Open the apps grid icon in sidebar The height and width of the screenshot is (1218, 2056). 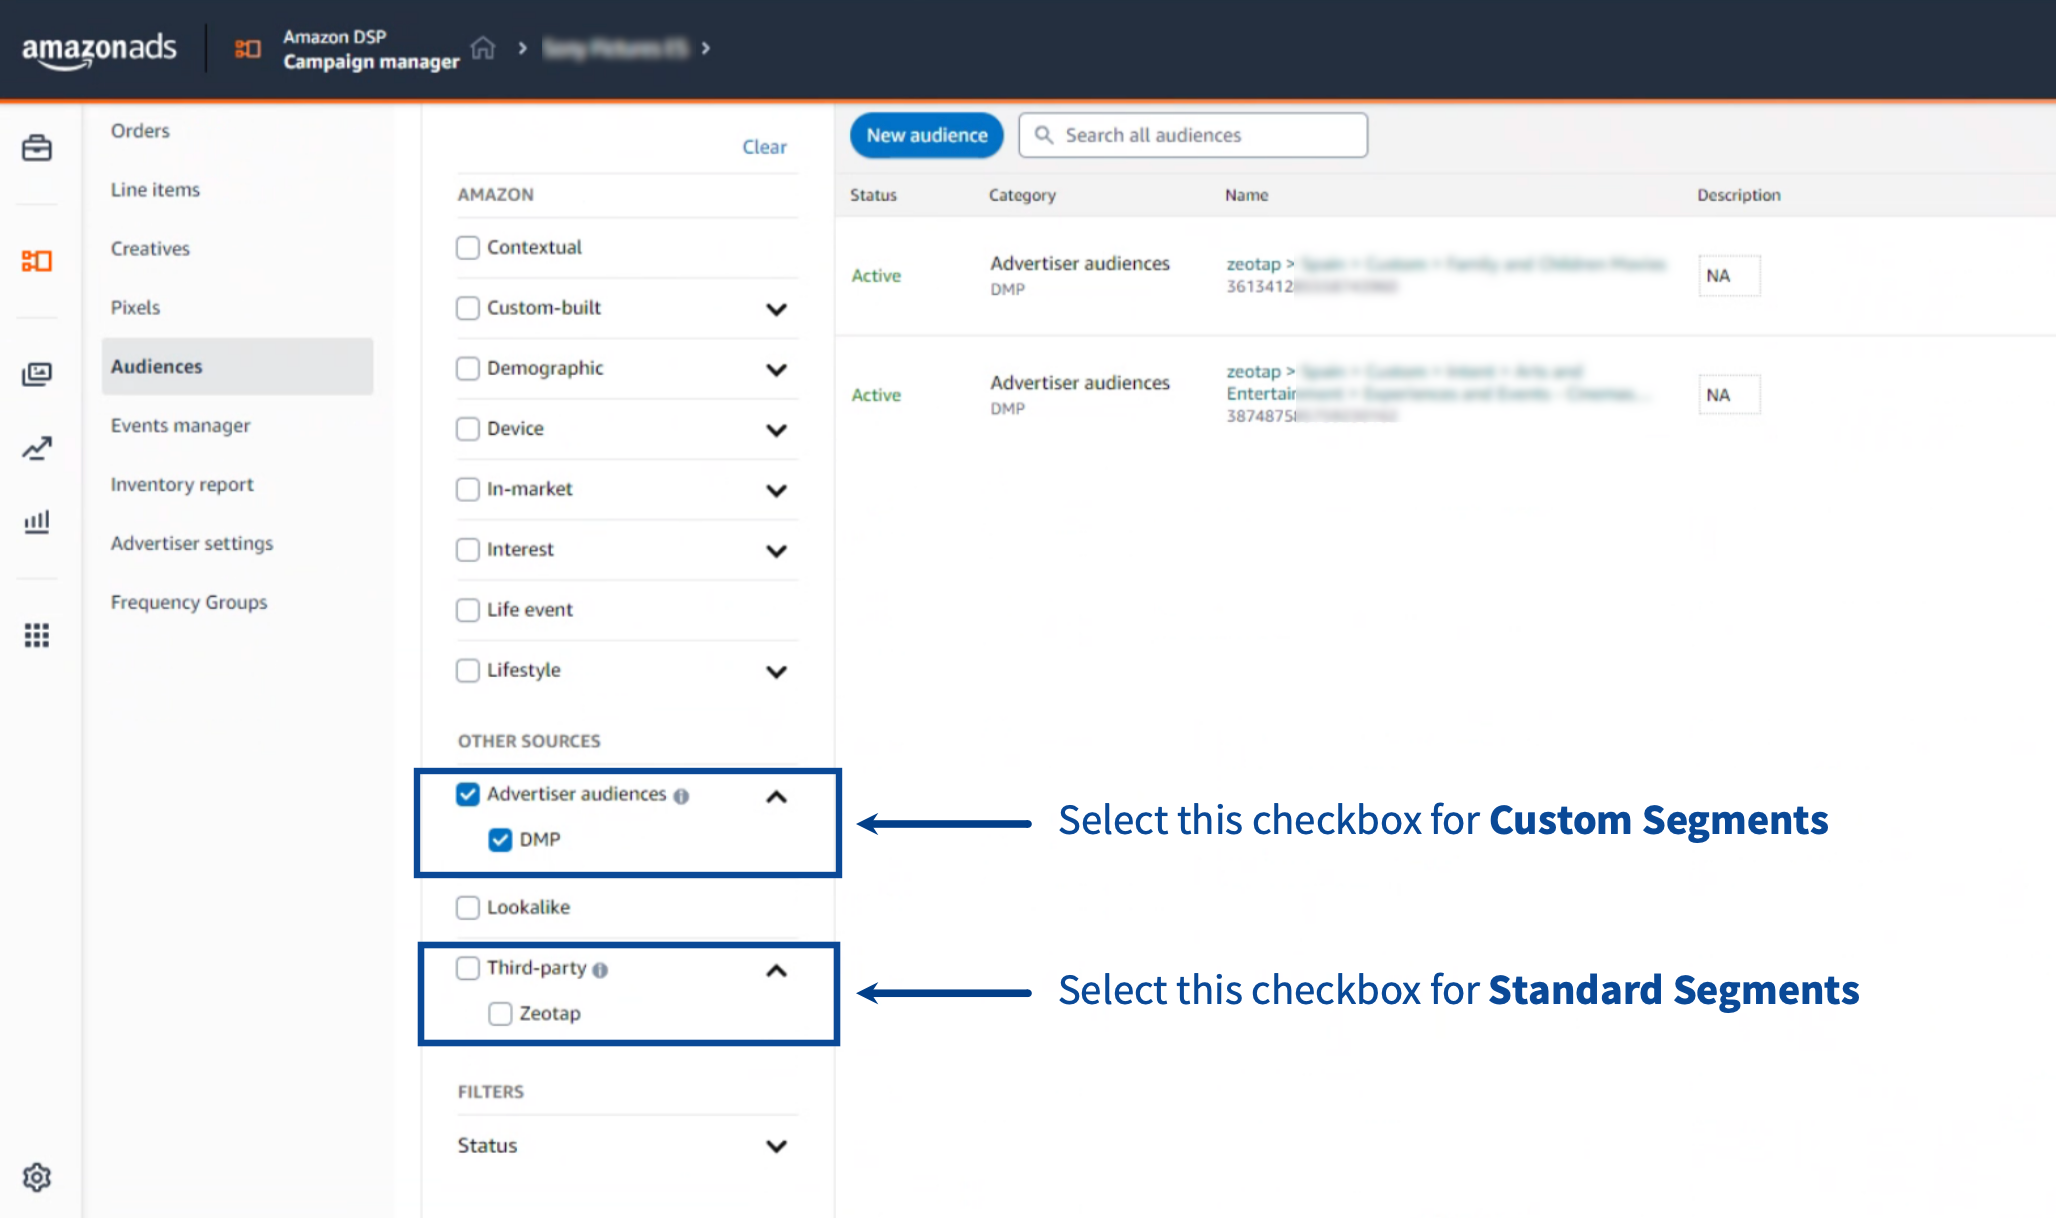pos(37,635)
